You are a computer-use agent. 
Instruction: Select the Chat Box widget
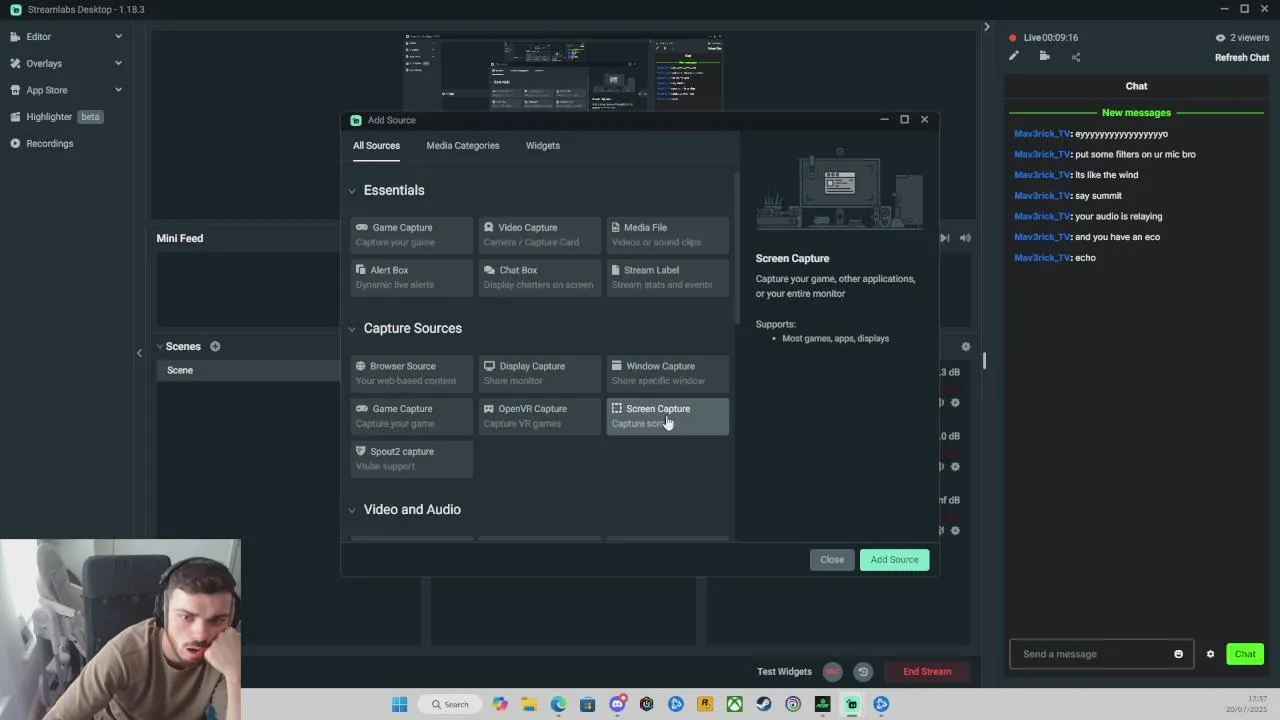click(x=540, y=277)
